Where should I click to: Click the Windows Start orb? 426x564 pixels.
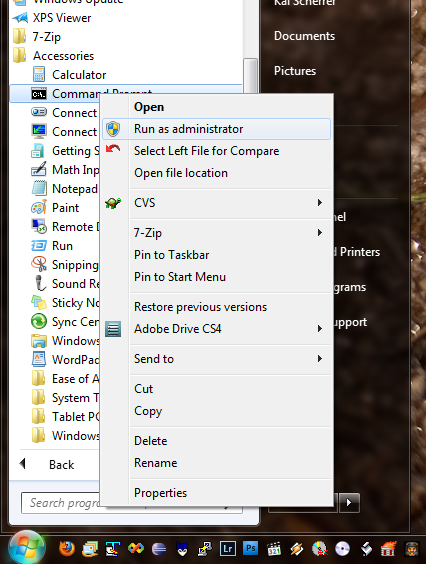pyautogui.click(x=27, y=548)
